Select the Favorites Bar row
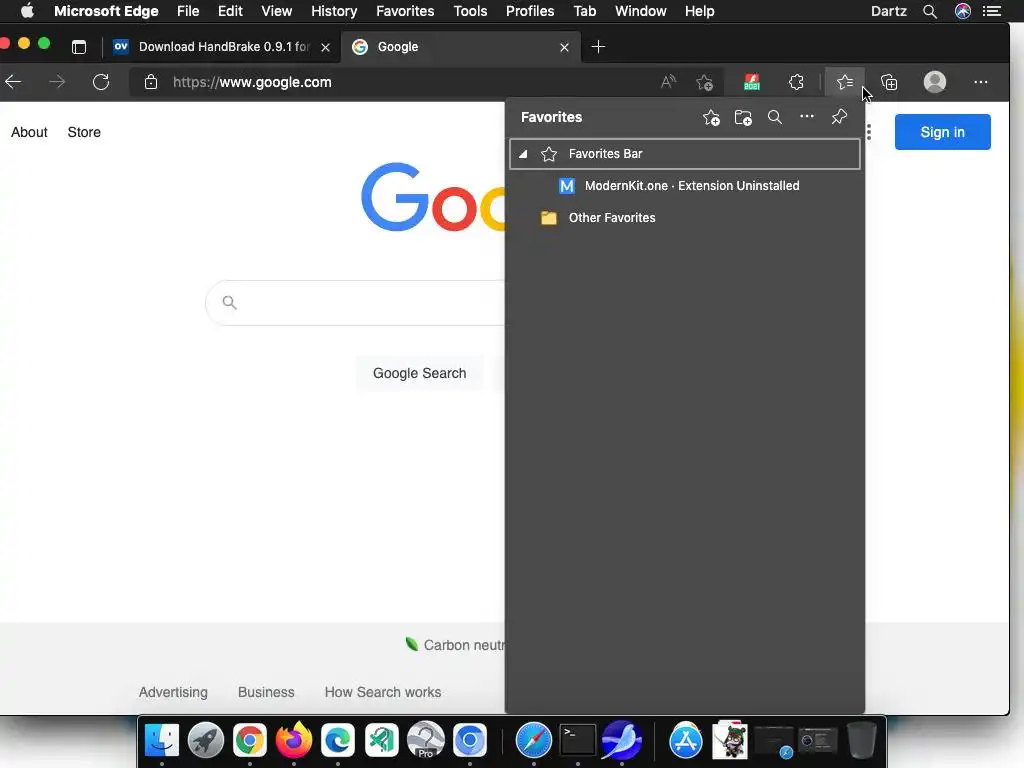 684,154
